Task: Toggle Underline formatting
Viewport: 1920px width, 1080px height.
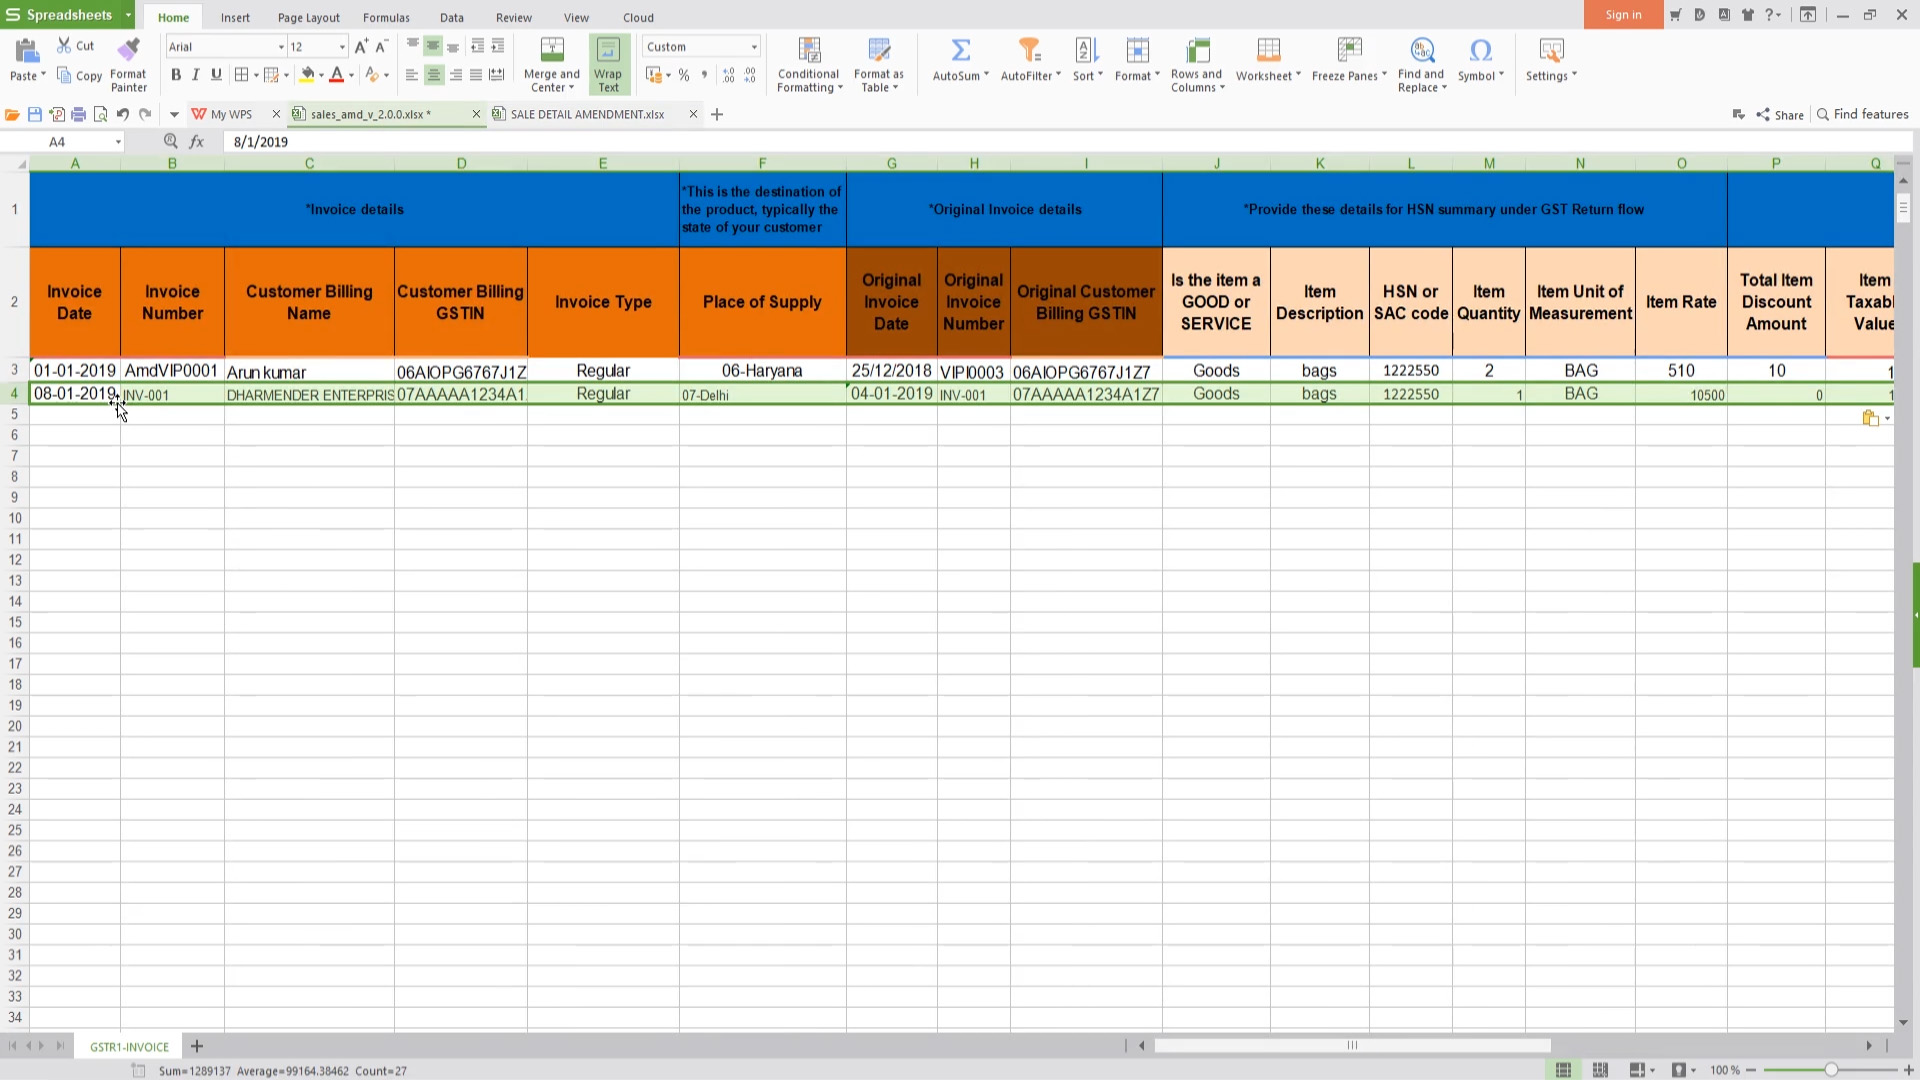Action: coord(216,75)
